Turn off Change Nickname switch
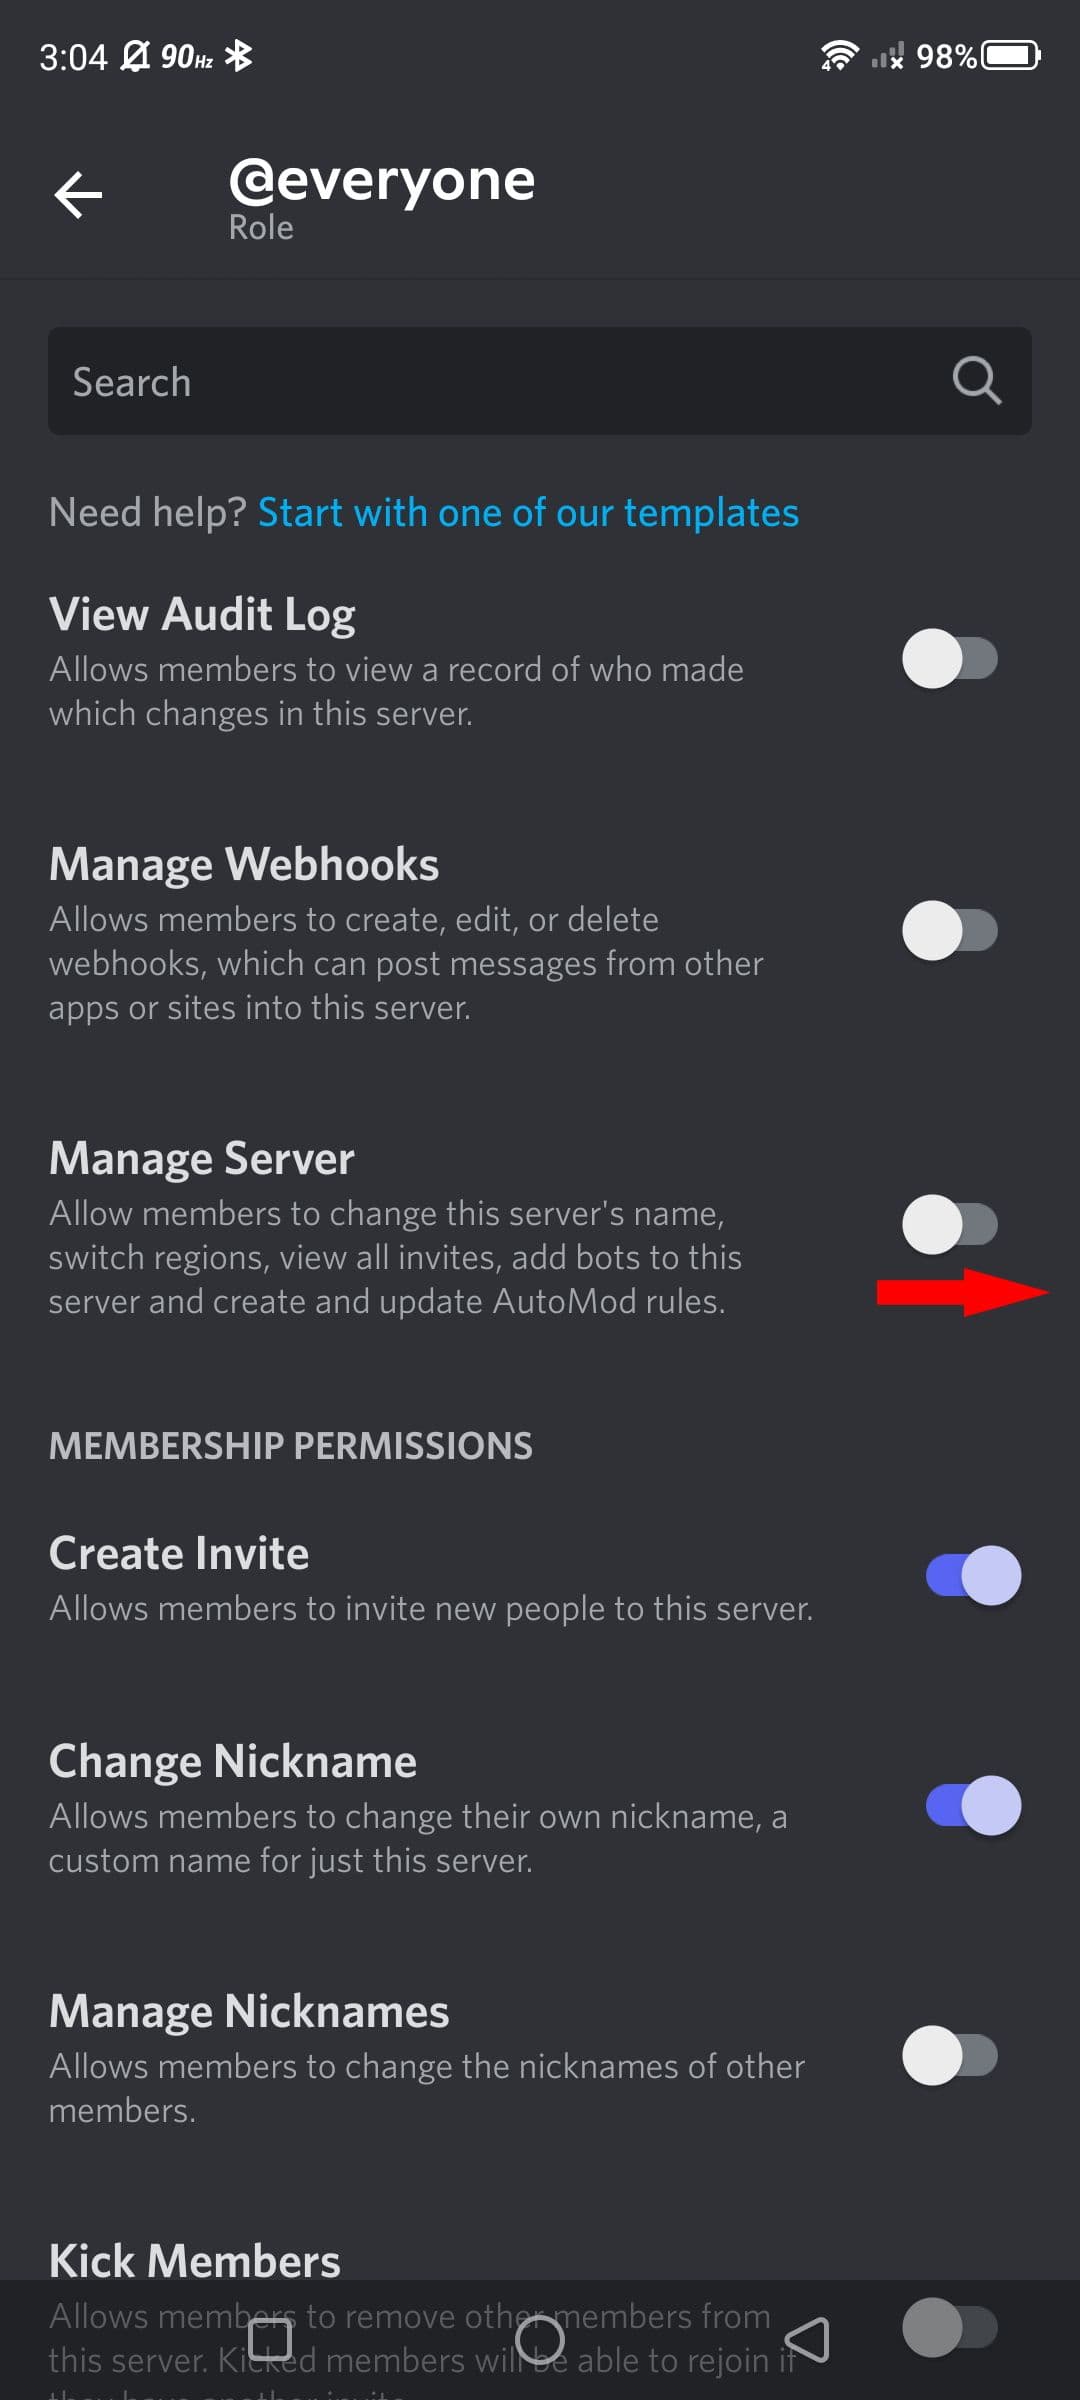 [x=973, y=1805]
